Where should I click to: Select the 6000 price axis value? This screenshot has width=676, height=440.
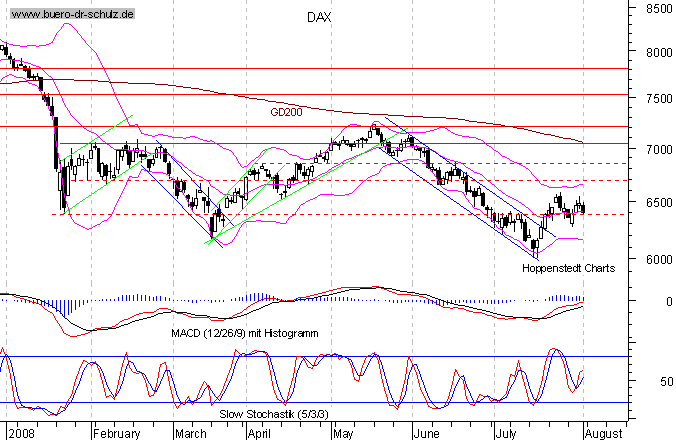pos(655,259)
